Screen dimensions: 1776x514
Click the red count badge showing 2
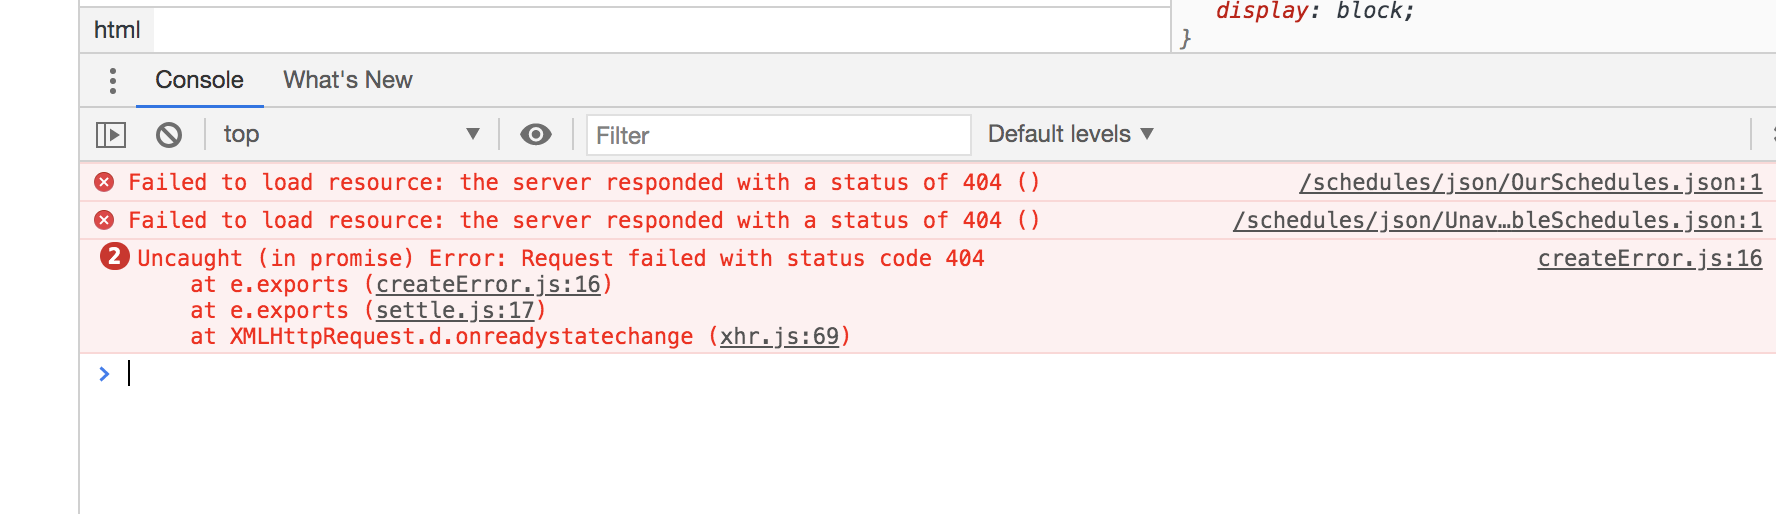[x=115, y=257]
